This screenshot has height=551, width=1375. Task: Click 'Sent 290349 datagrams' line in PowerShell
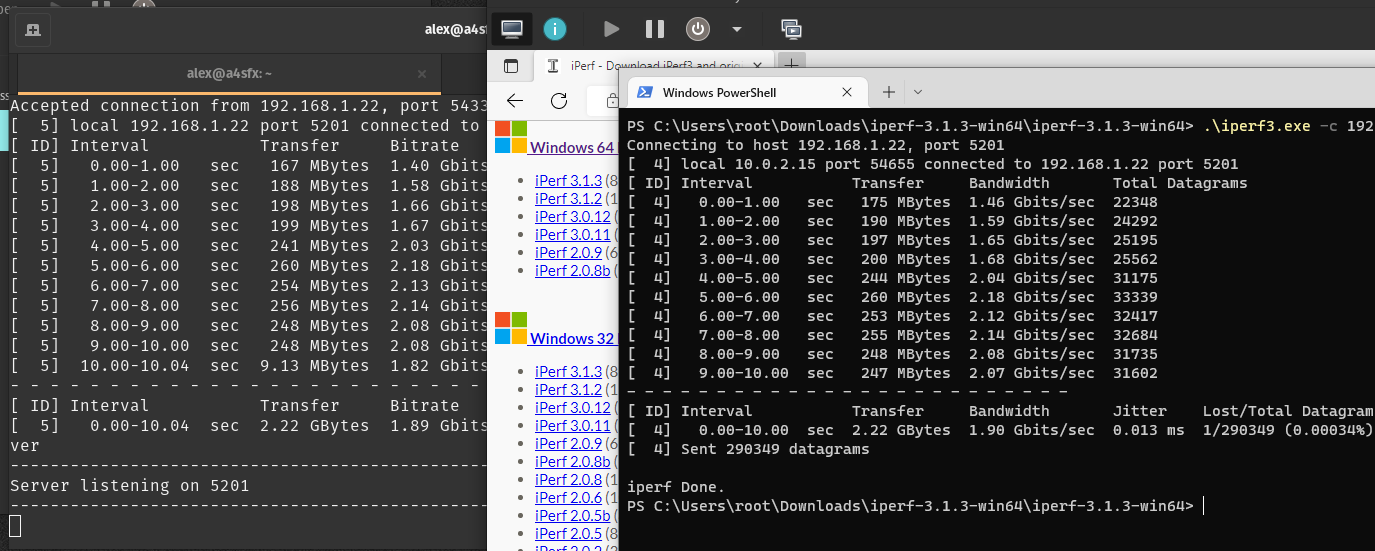[748, 449]
